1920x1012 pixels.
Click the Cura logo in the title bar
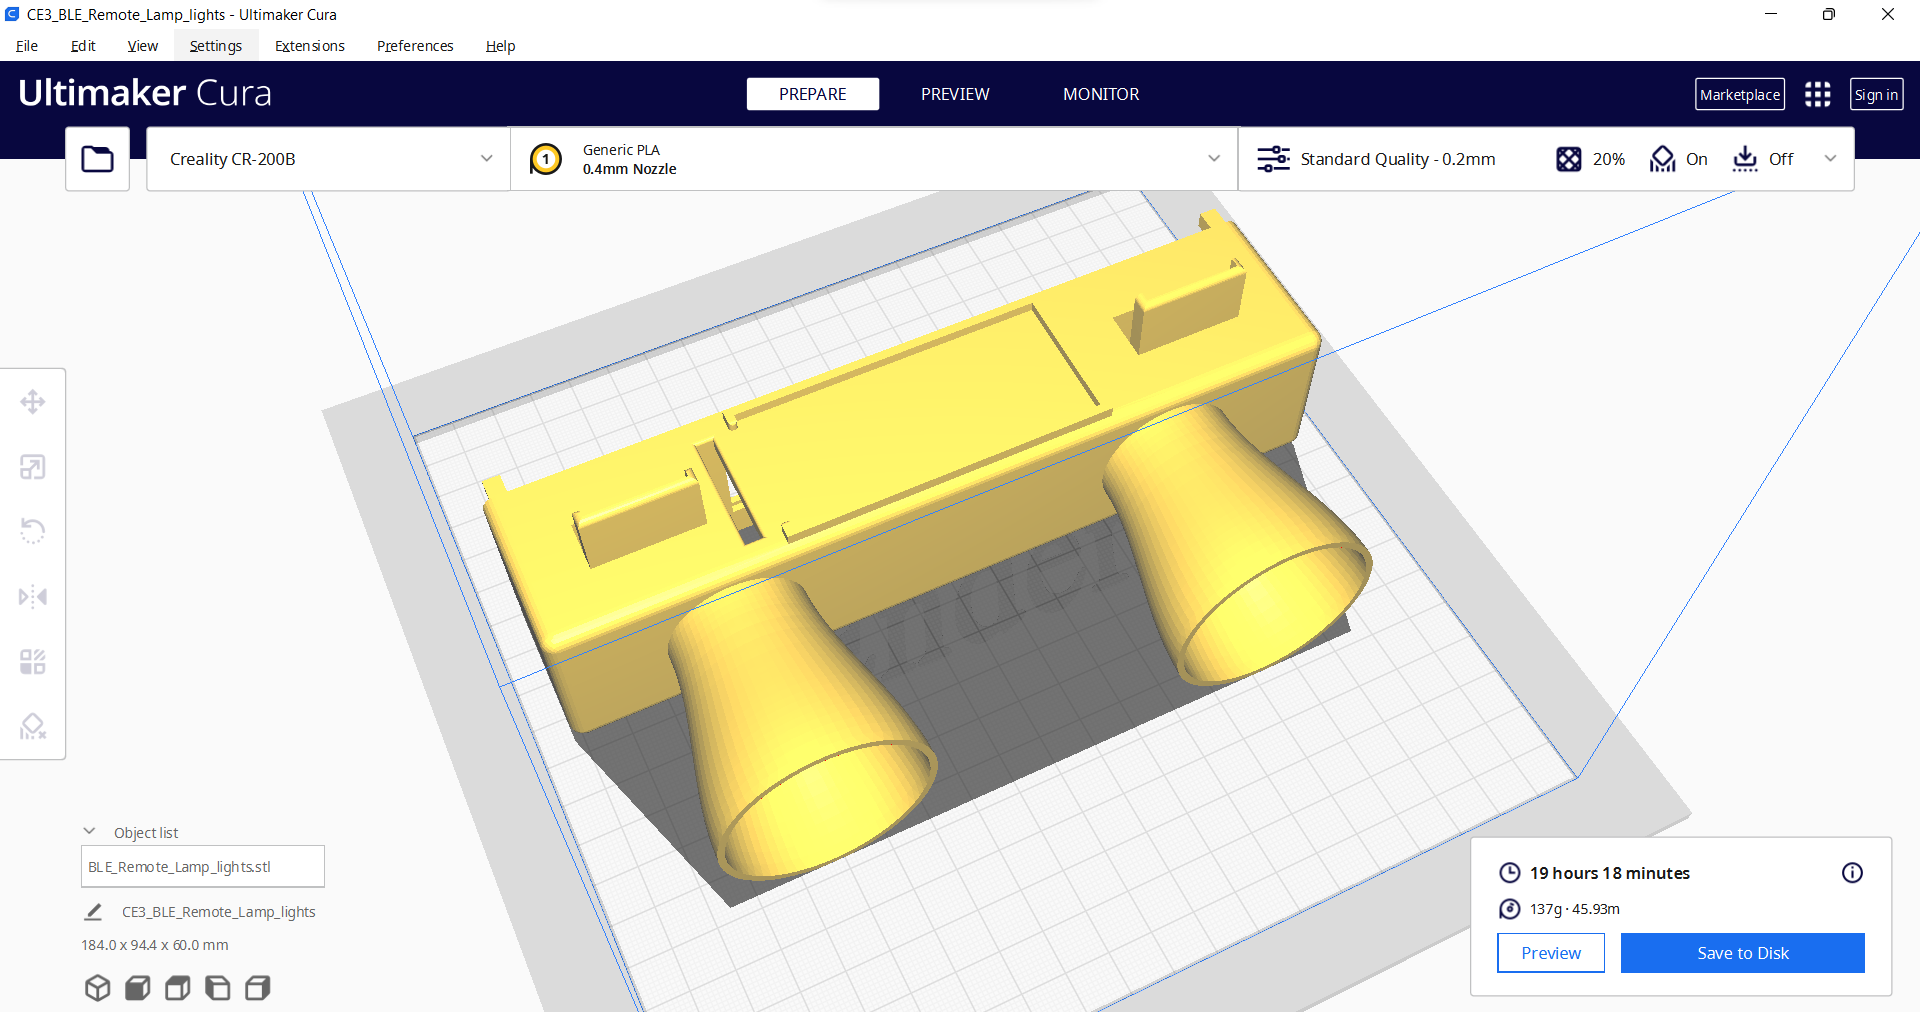pos(12,14)
